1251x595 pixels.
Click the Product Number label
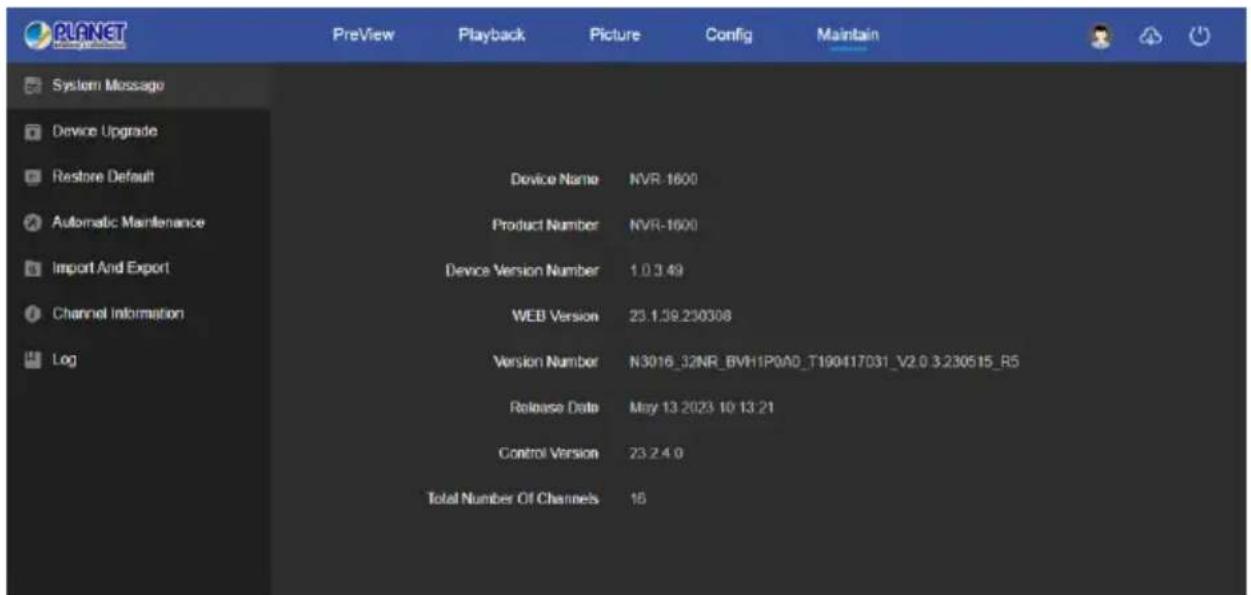[x=545, y=226]
